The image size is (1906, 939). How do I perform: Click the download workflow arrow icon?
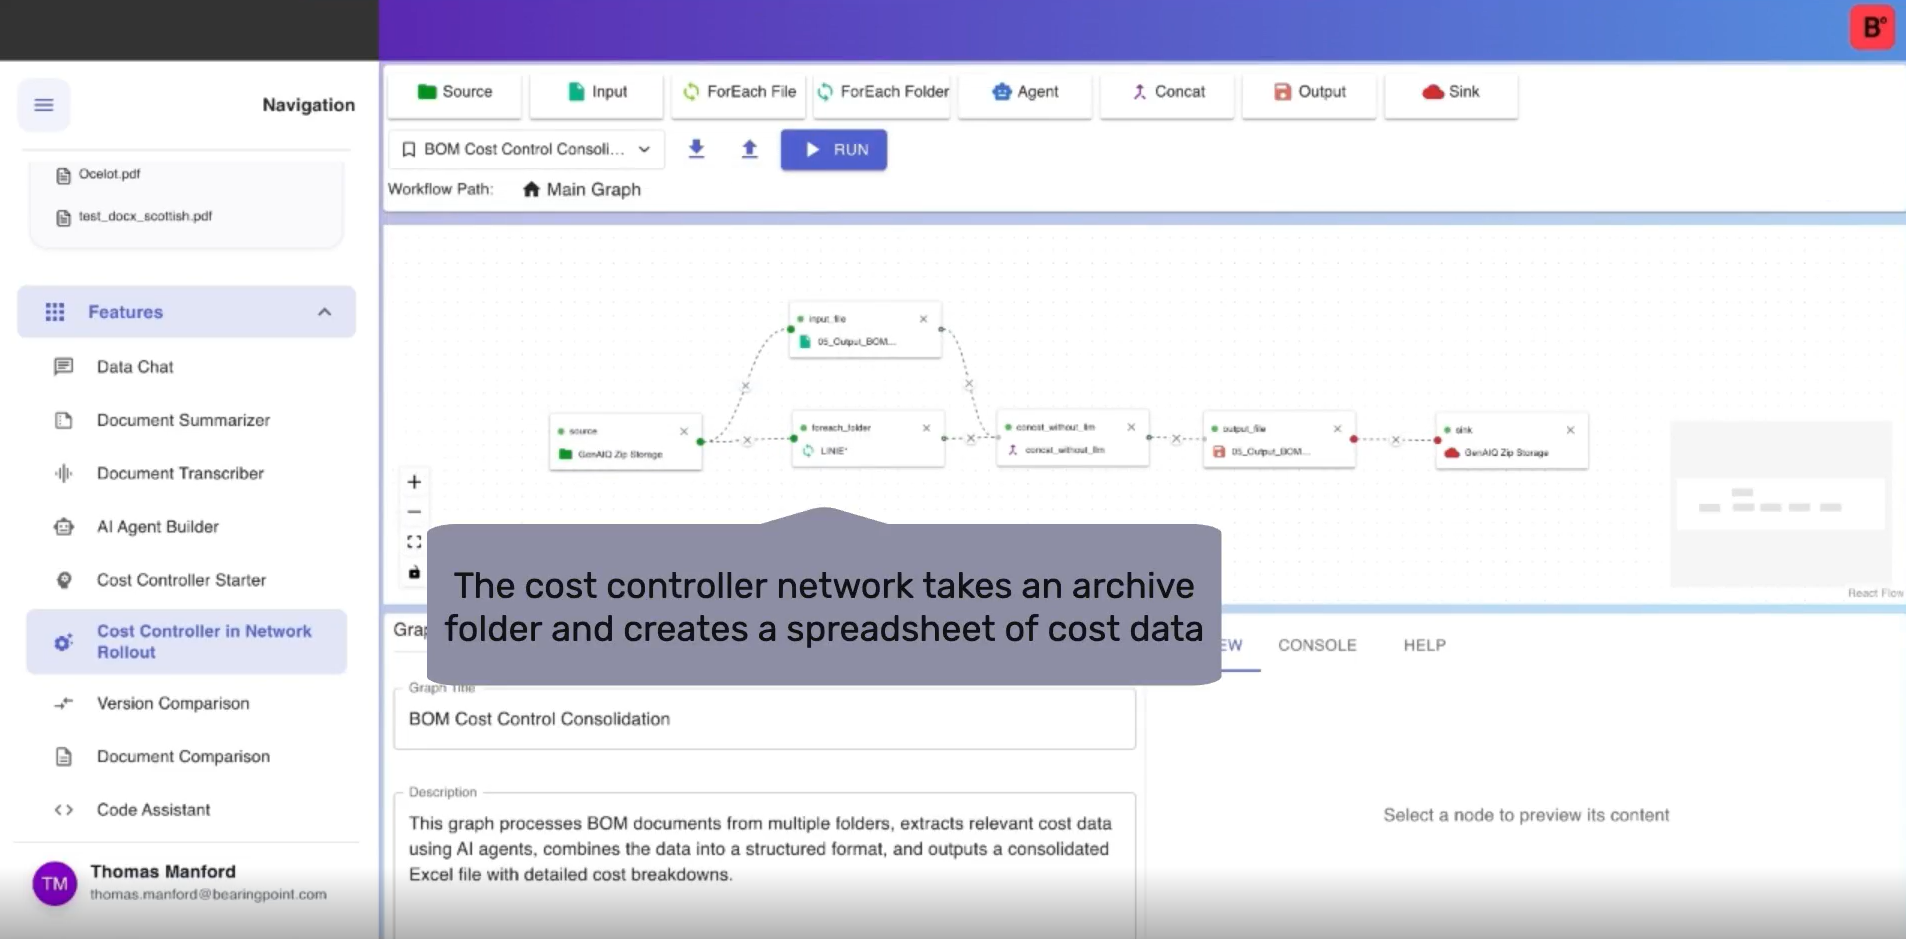pos(697,149)
